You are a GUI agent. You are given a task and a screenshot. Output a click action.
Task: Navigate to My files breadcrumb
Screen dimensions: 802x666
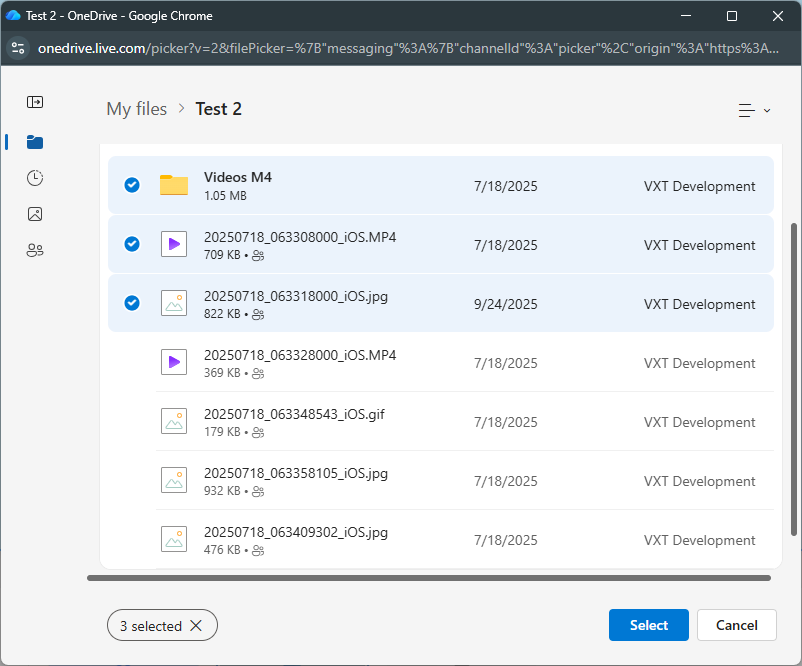136,109
